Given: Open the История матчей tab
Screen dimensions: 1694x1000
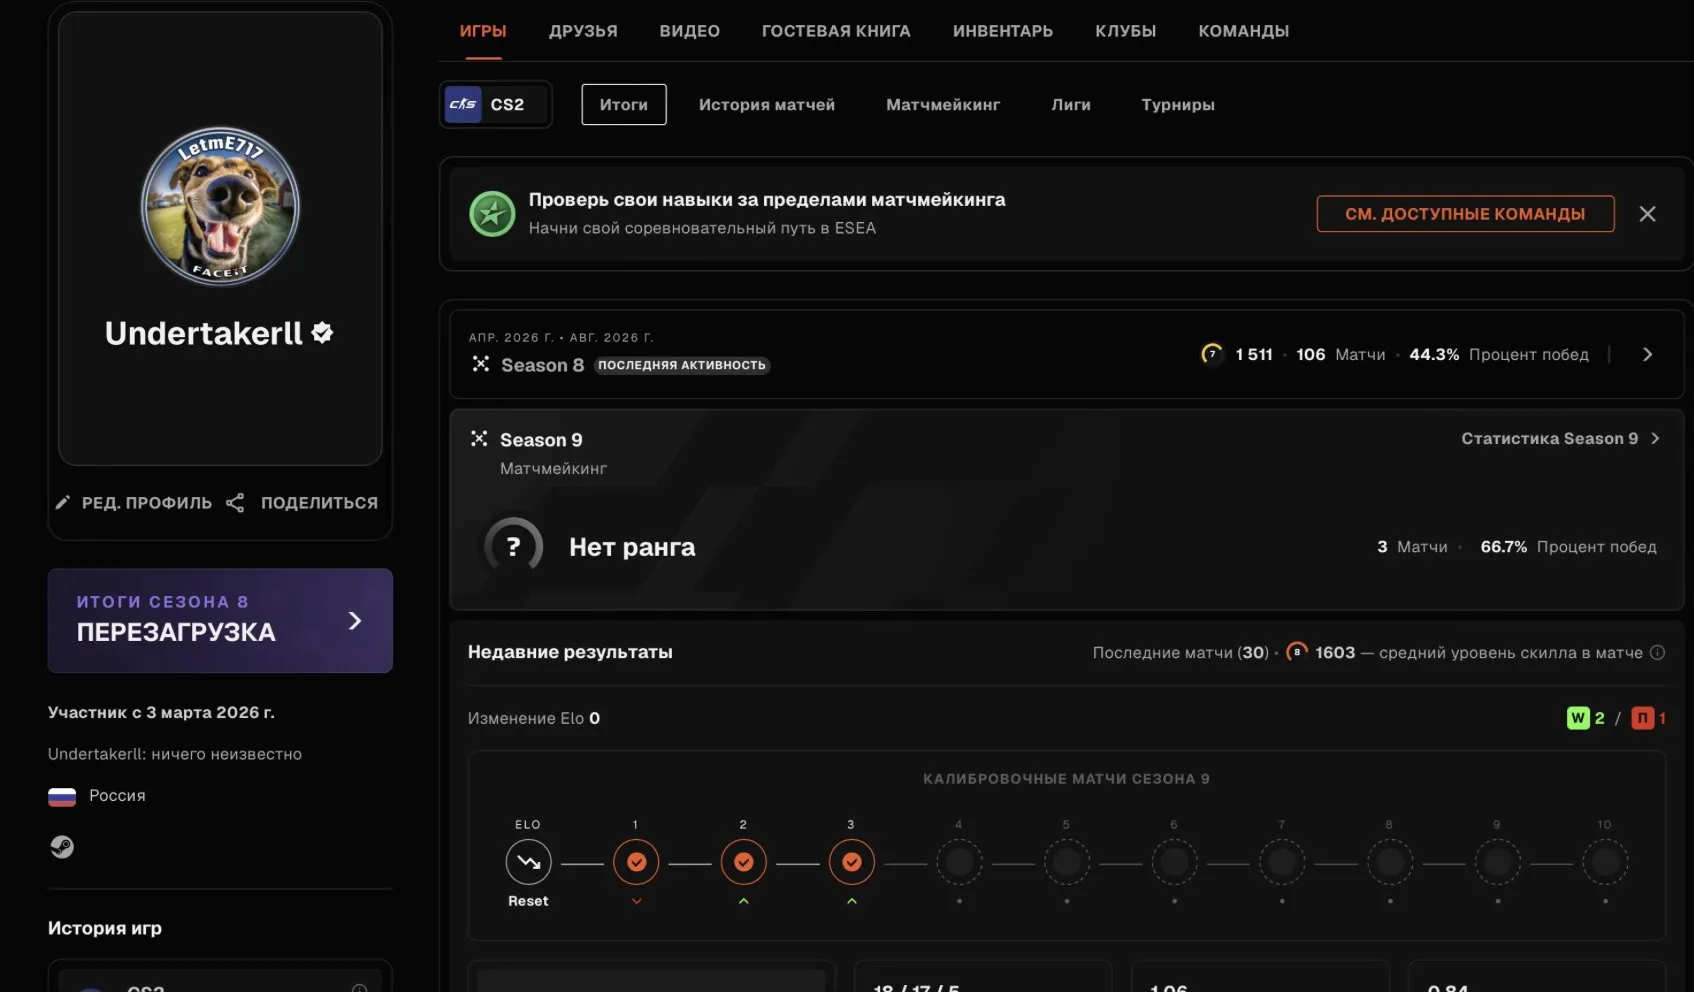Looking at the screenshot, I should (x=766, y=104).
